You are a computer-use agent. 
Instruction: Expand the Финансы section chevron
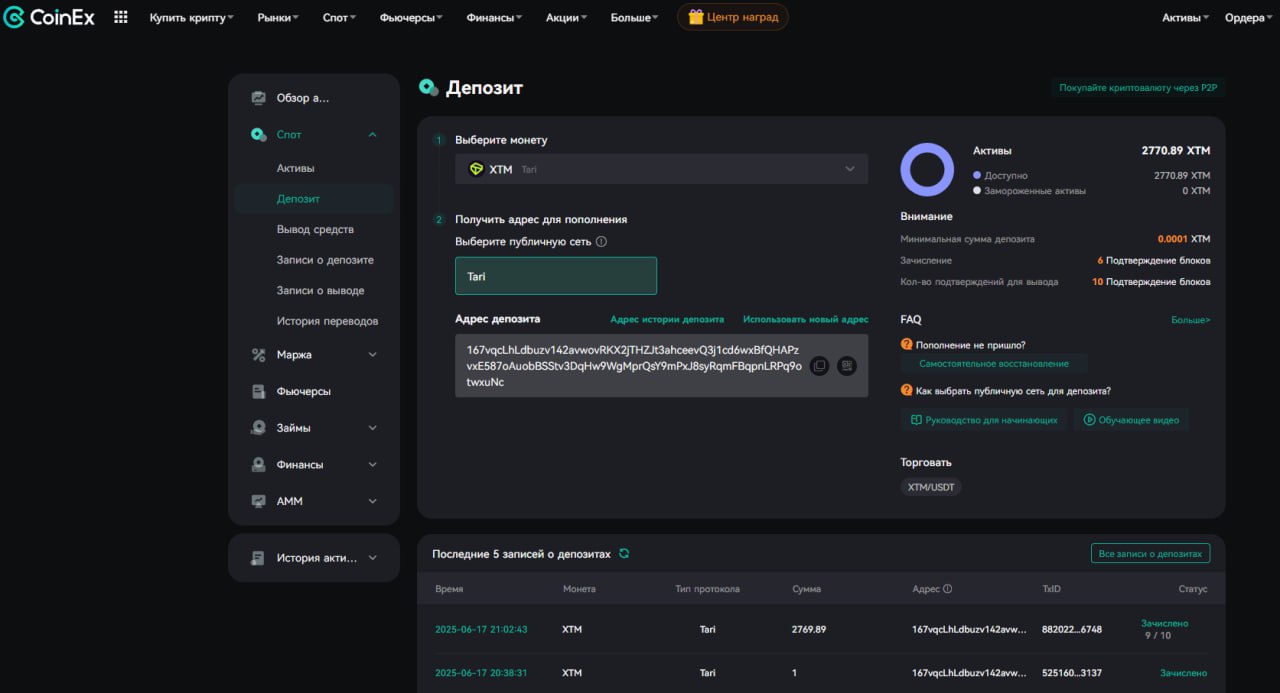[372, 464]
